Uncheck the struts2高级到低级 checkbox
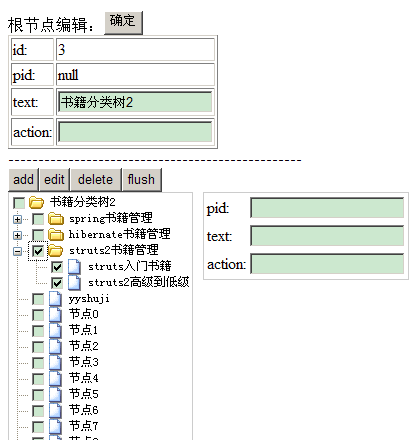The height and width of the screenshot is (440, 415). pos(57,283)
